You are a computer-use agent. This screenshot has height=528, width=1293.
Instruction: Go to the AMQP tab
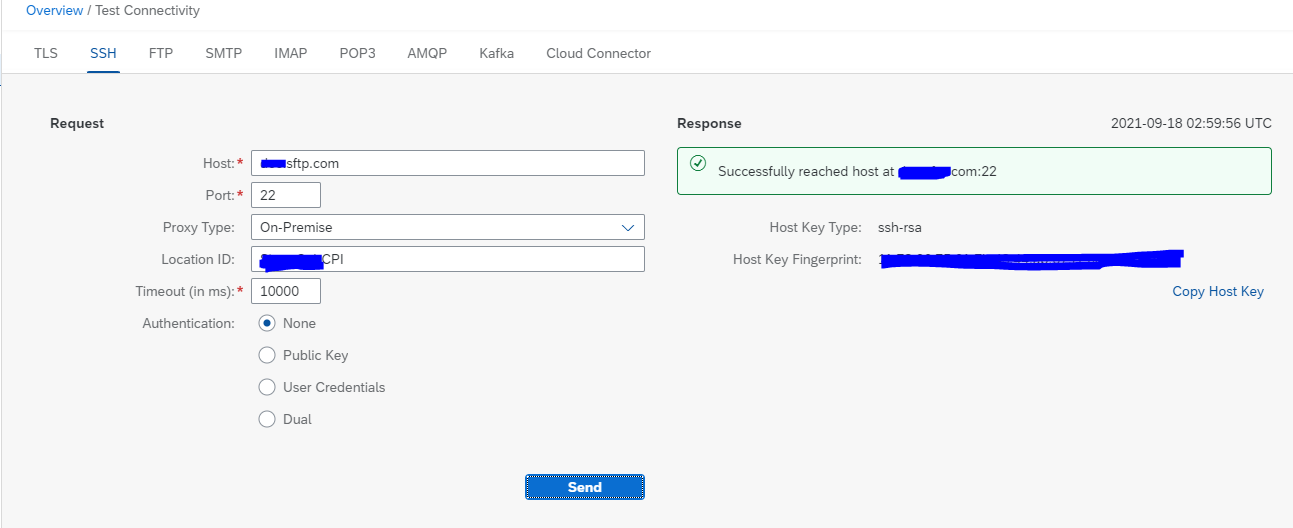[427, 53]
